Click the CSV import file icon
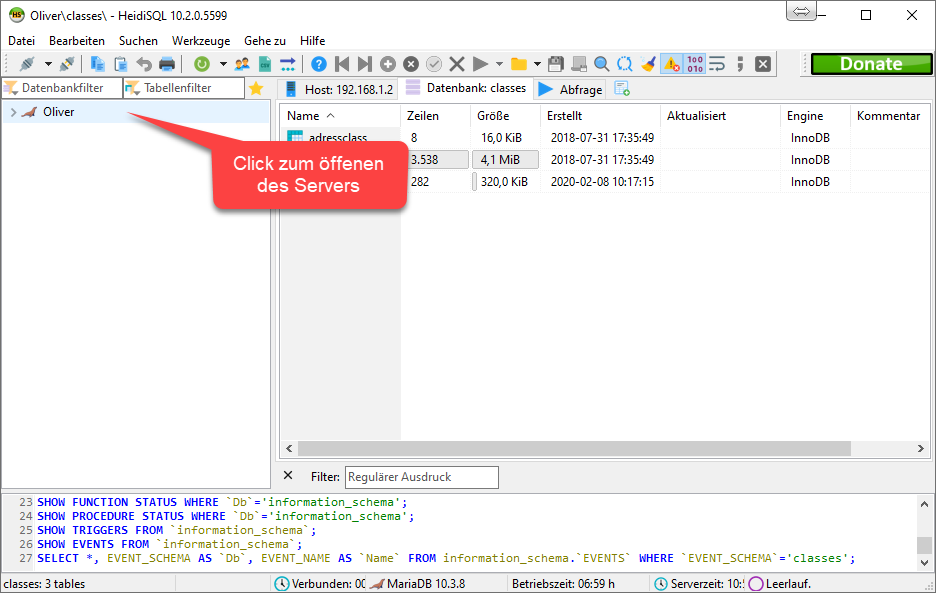The height and width of the screenshot is (593, 936). [x=264, y=64]
